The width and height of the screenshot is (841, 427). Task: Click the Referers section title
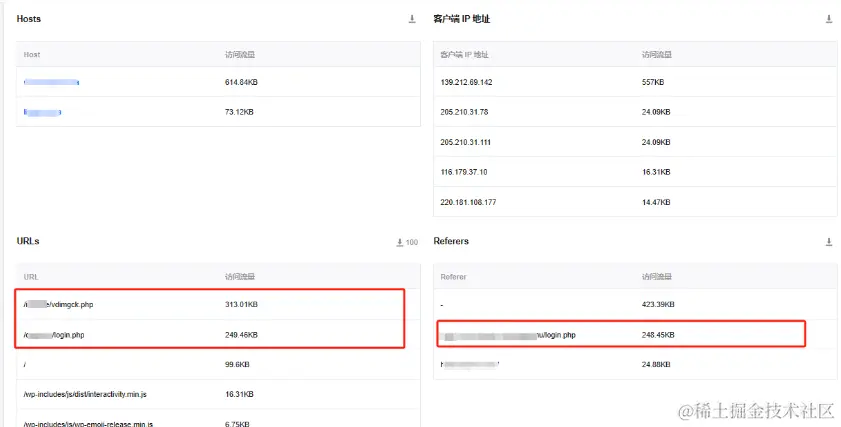point(451,241)
